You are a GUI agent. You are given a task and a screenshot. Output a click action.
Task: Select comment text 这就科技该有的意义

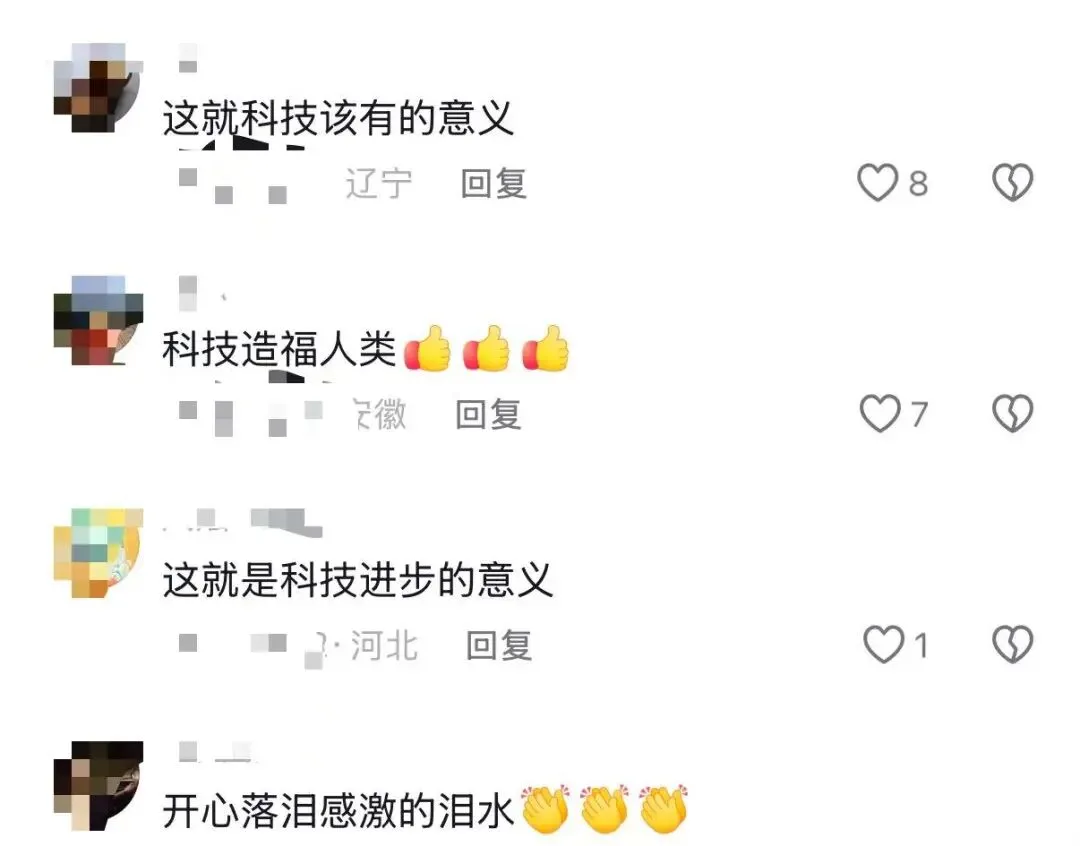click(338, 118)
